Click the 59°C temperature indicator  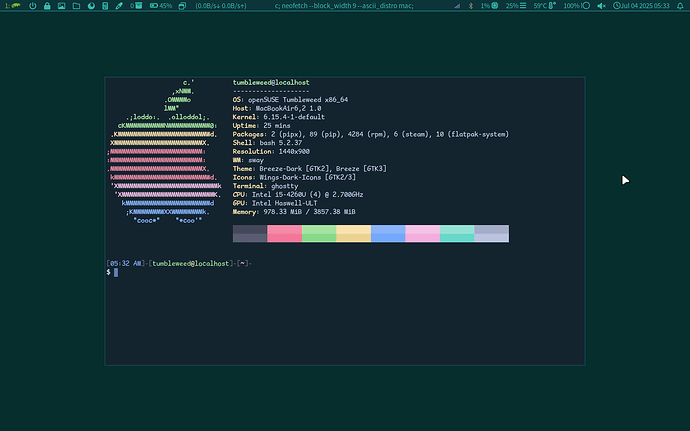coord(545,6)
